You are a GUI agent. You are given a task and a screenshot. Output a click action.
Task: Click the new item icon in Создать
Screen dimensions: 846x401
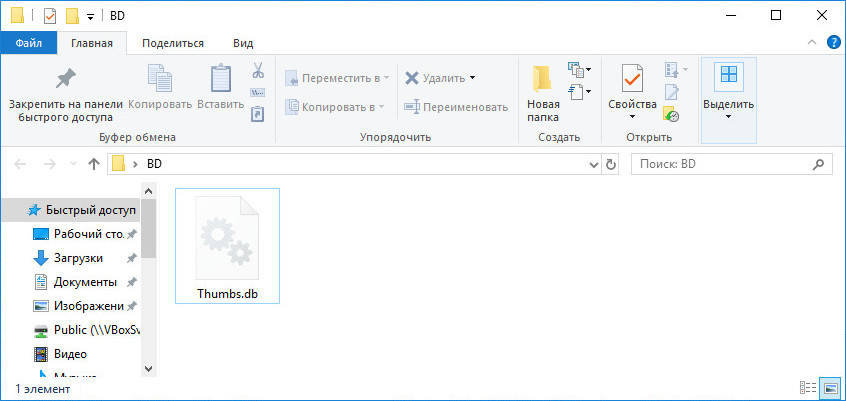[576, 70]
